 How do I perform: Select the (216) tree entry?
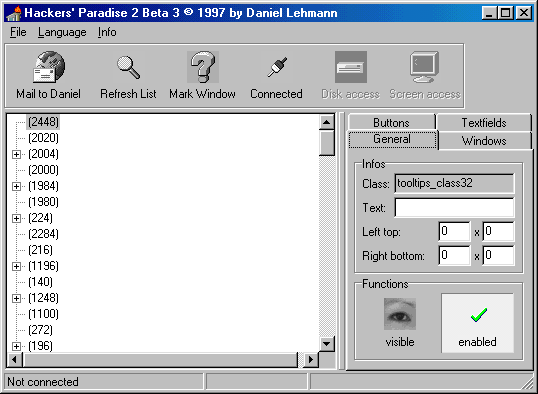tap(40, 250)
